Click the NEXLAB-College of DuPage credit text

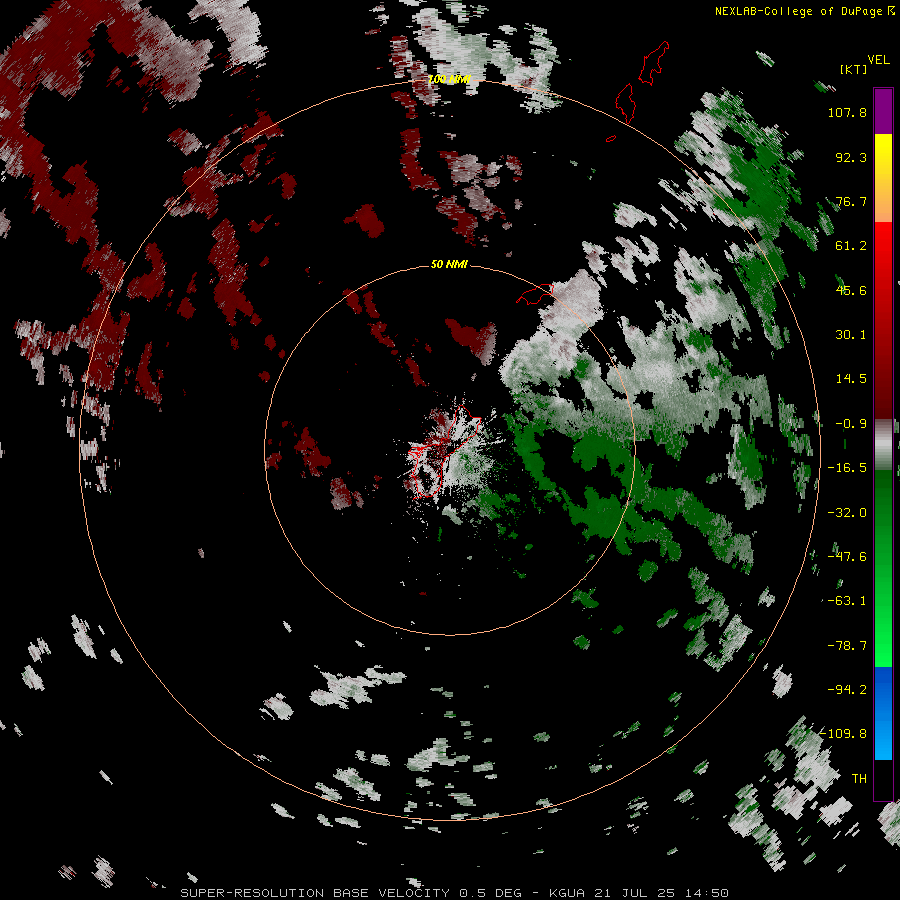pos(804,11)
